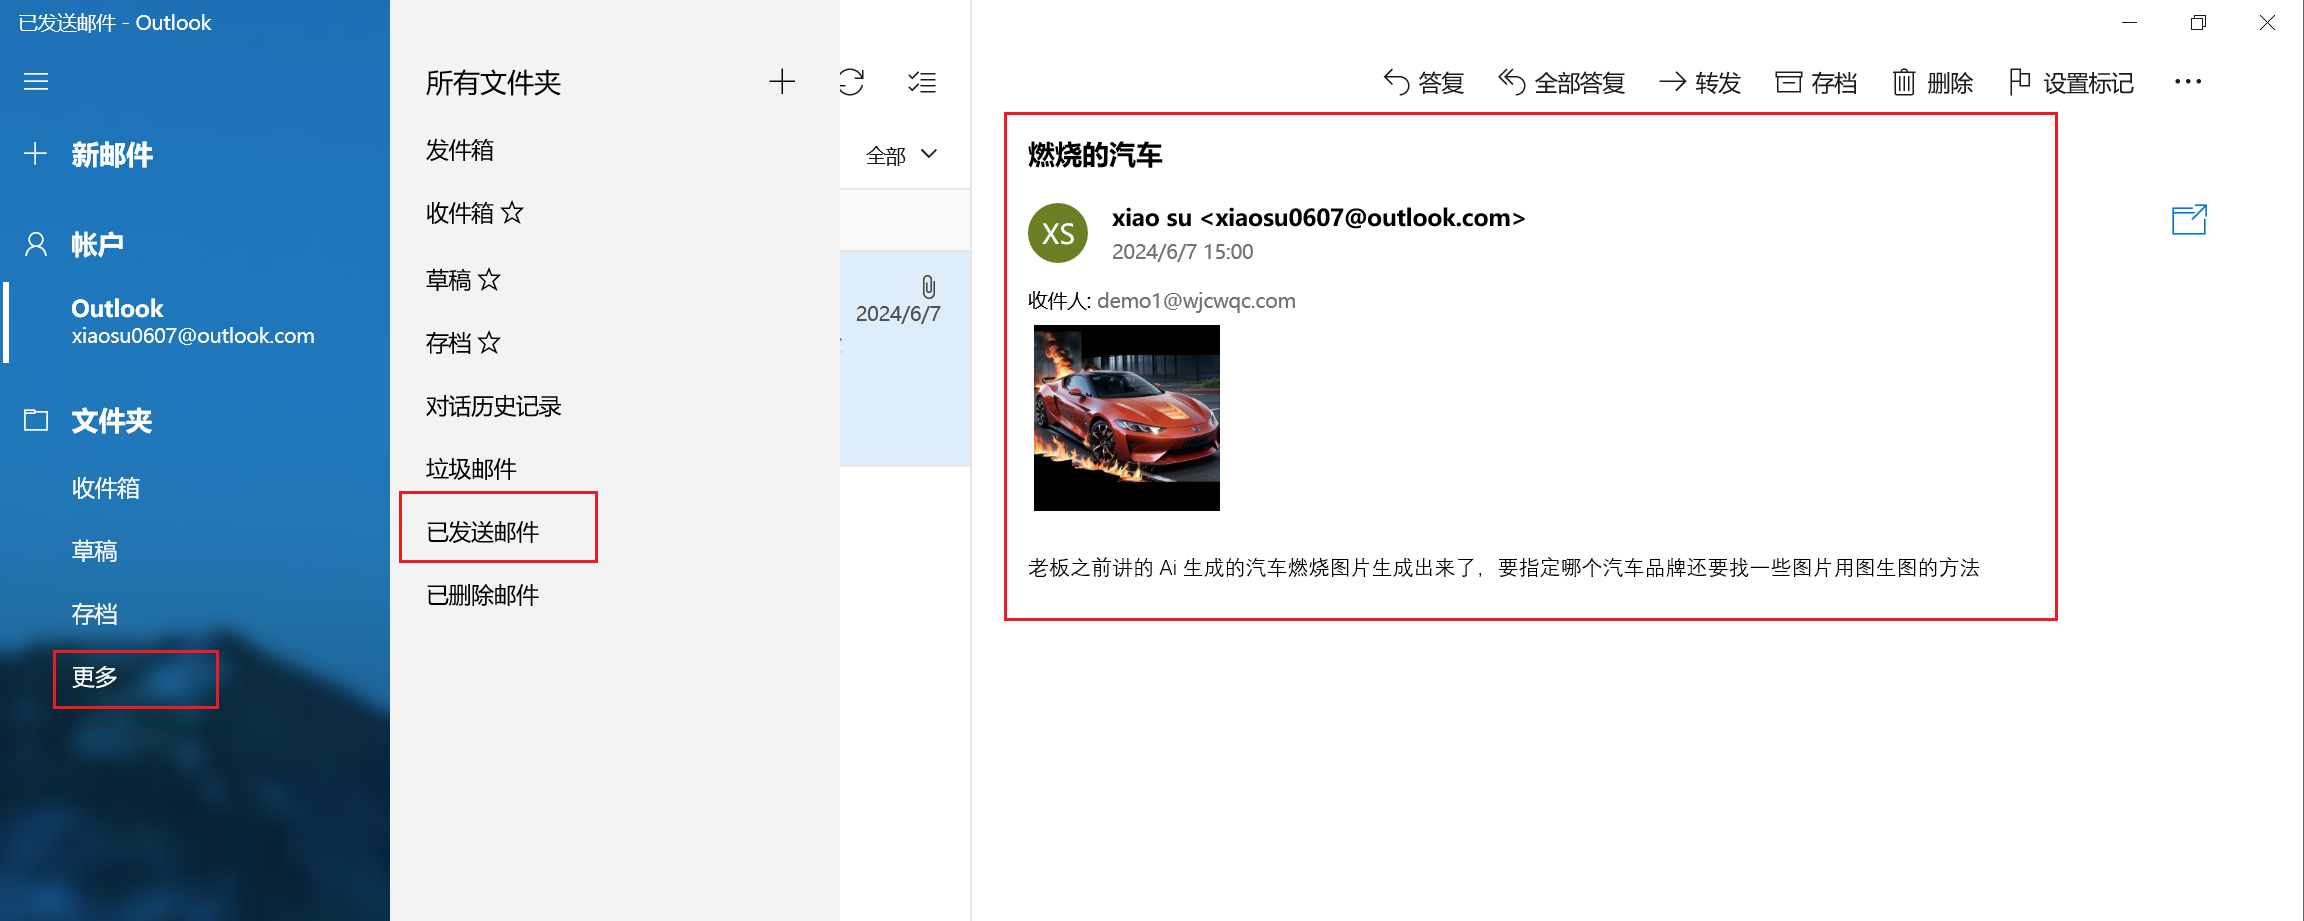Click 全部答复 to reply all
Screen dimensions: 2304x921
(x=1562, y=83)
